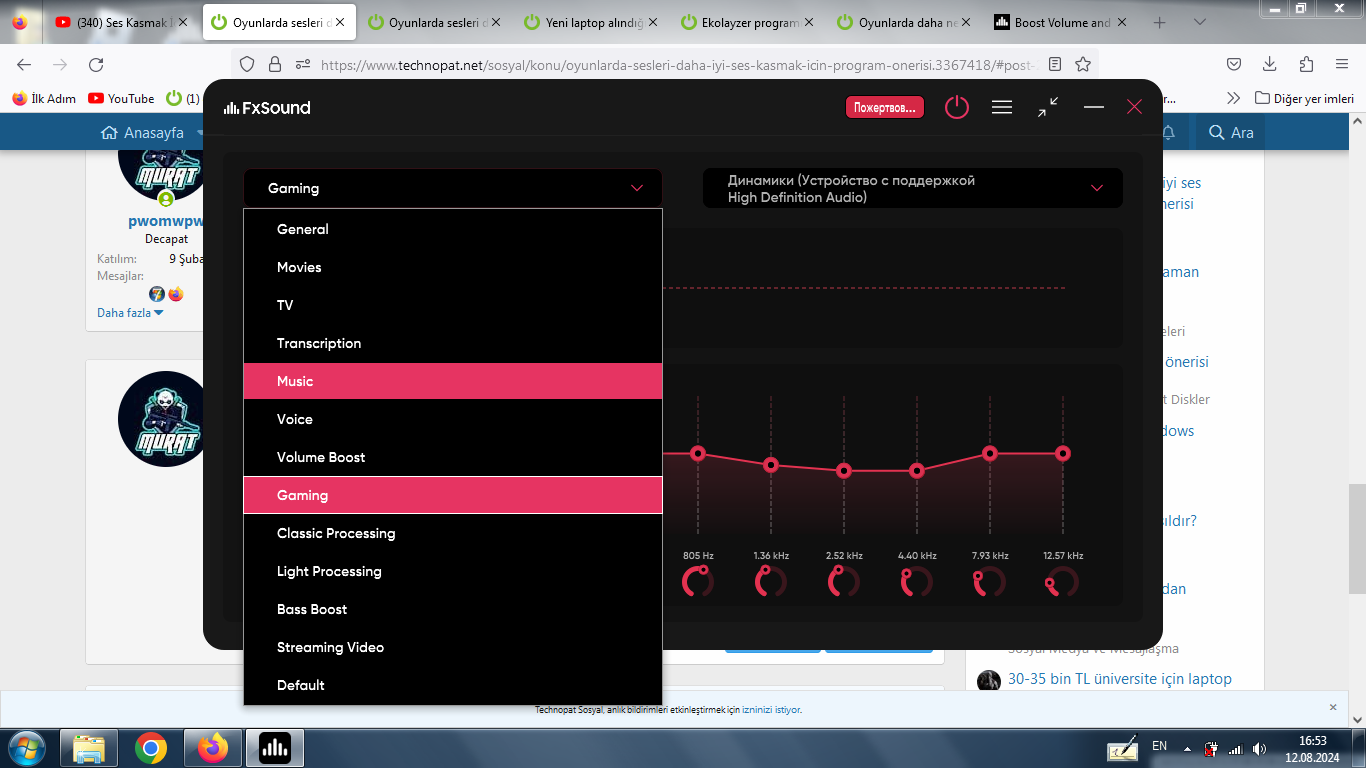Screen dimensions: 1366x768
Task: Open a new Firefox tab
Action: [1160, 22]
